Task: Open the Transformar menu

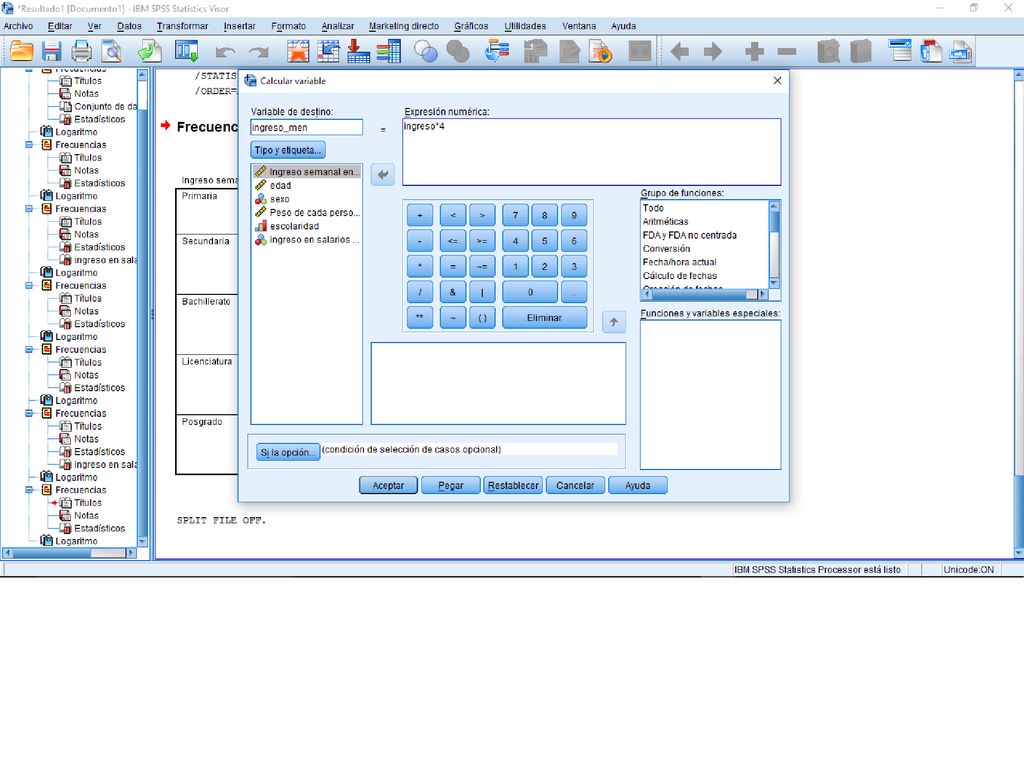Action: coord(182,26)
